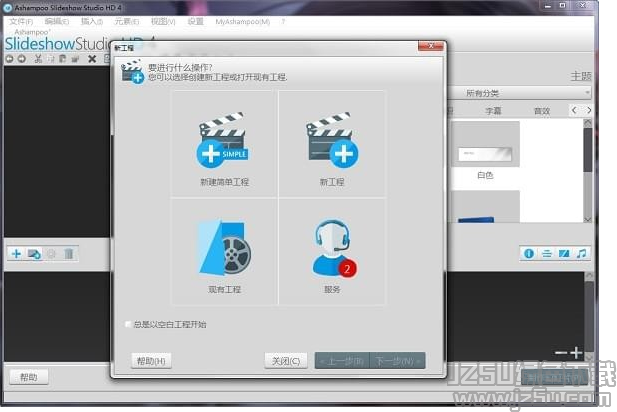Viewport: 617px width, 412px height.
Task: Open the 所有分类 category dropdown
Action: [x=520, y=93]
